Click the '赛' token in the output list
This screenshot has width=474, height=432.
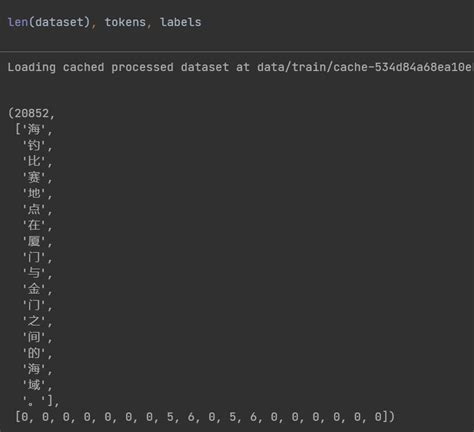coord(34,177)
